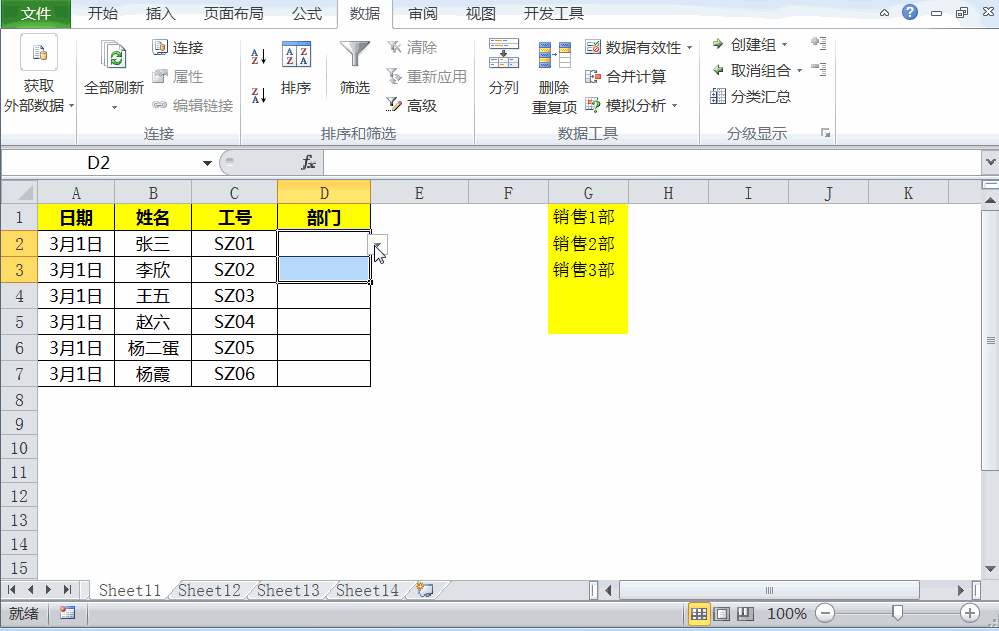
Task: Expand the formula bar chevron
Action: [990, 162]
